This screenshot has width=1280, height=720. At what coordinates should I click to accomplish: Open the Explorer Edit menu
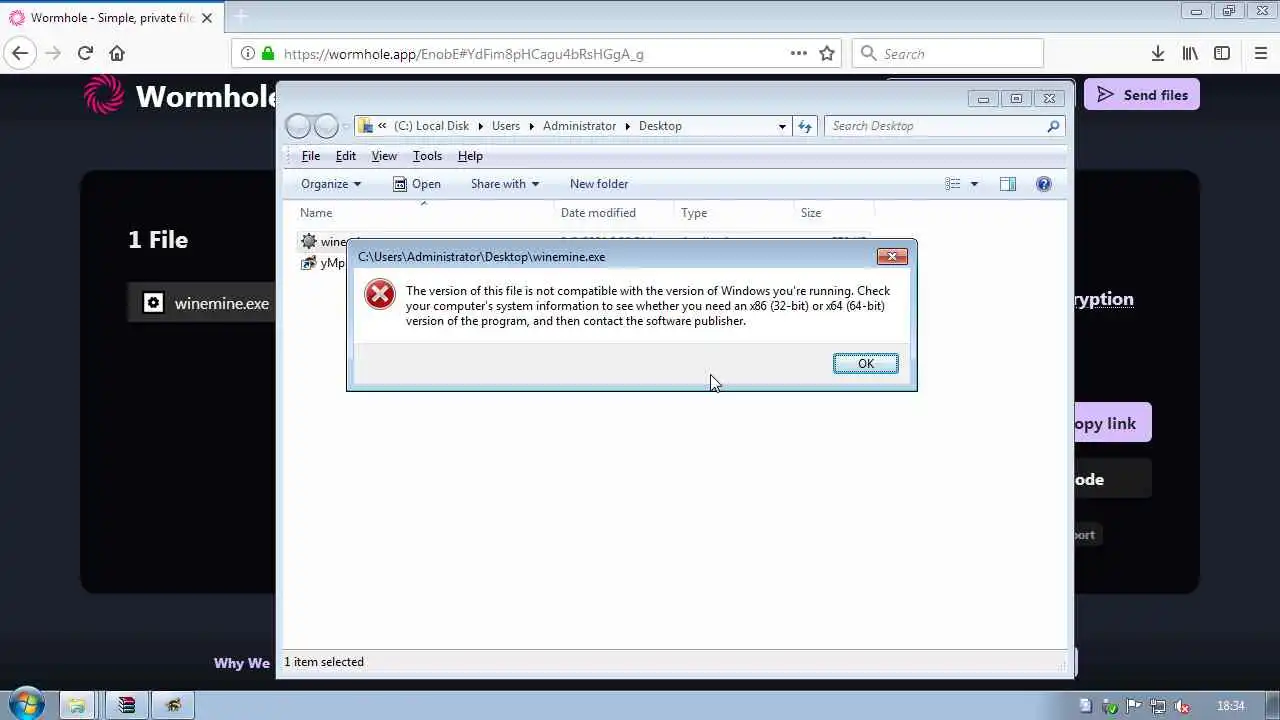click(x=345, y=156)
